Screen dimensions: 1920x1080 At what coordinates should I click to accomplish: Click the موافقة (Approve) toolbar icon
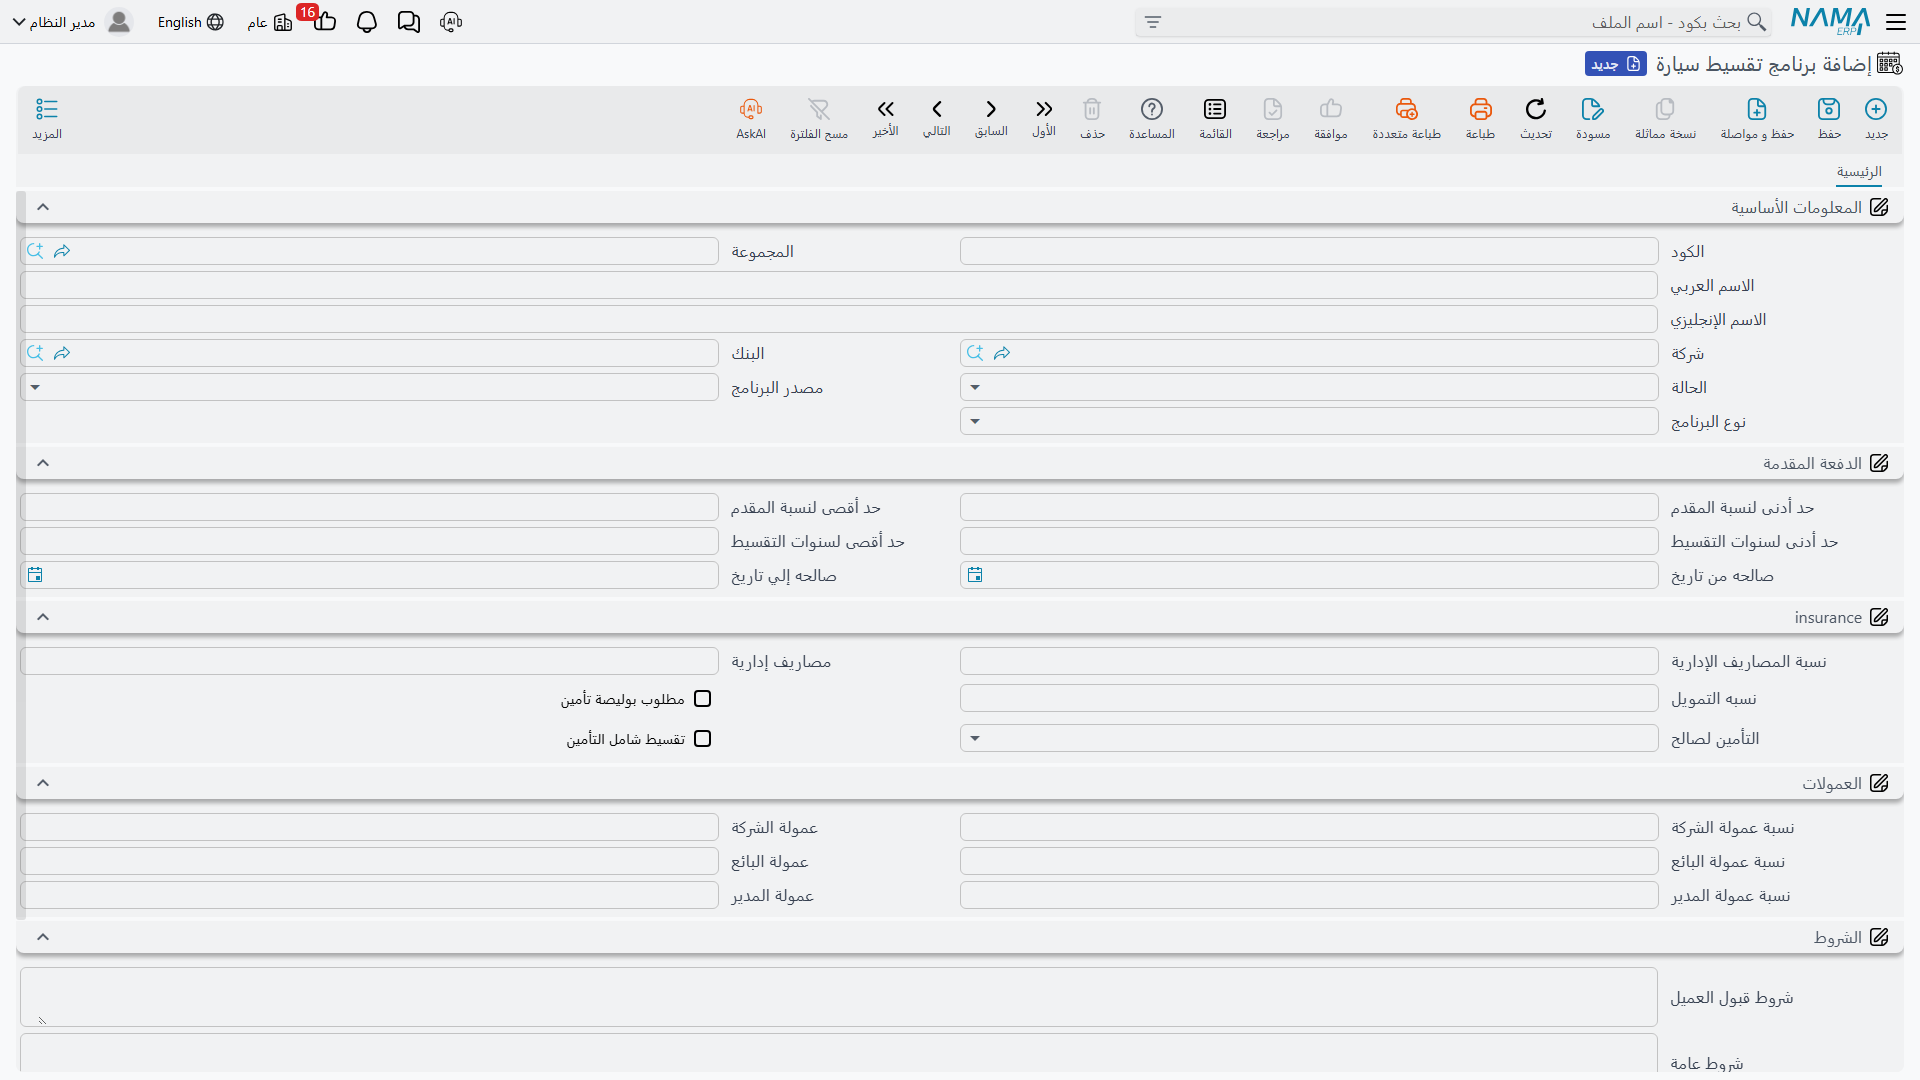pyautogui.click(x=1331, y=109)
